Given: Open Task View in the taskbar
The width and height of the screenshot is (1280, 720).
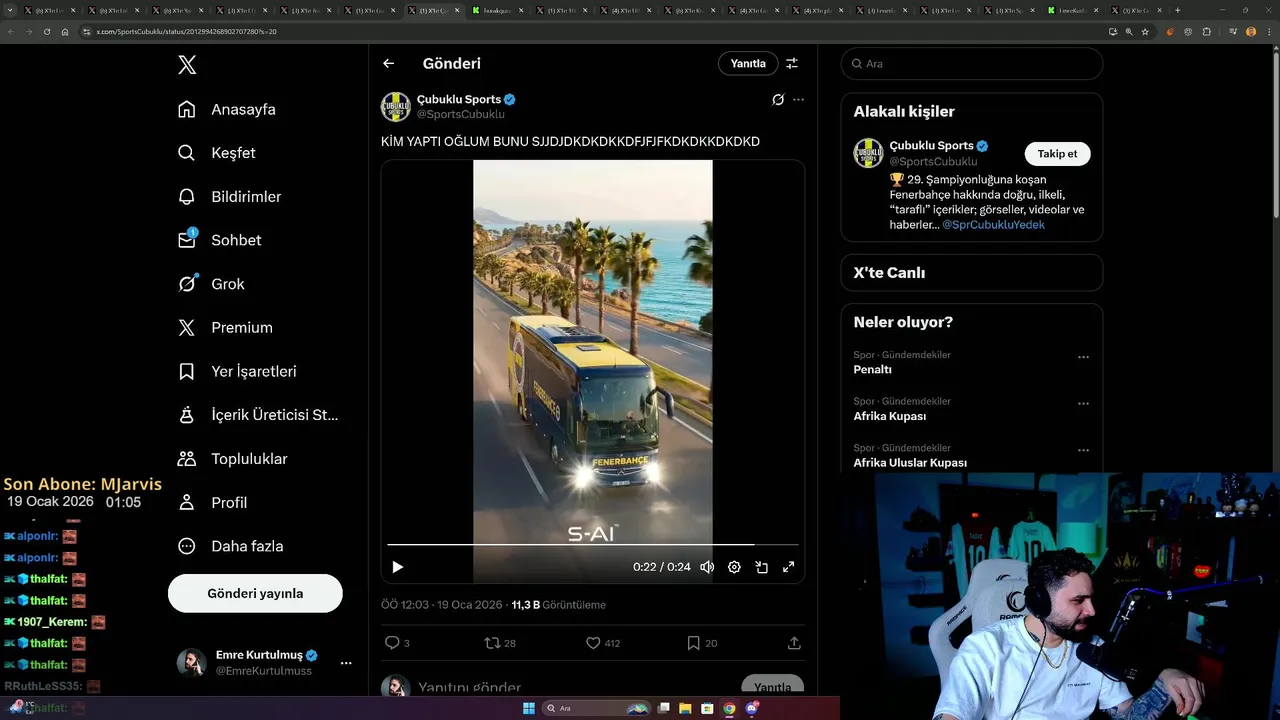Looking at the screenshot, I should pyautogui.click(x=664, y=708).
